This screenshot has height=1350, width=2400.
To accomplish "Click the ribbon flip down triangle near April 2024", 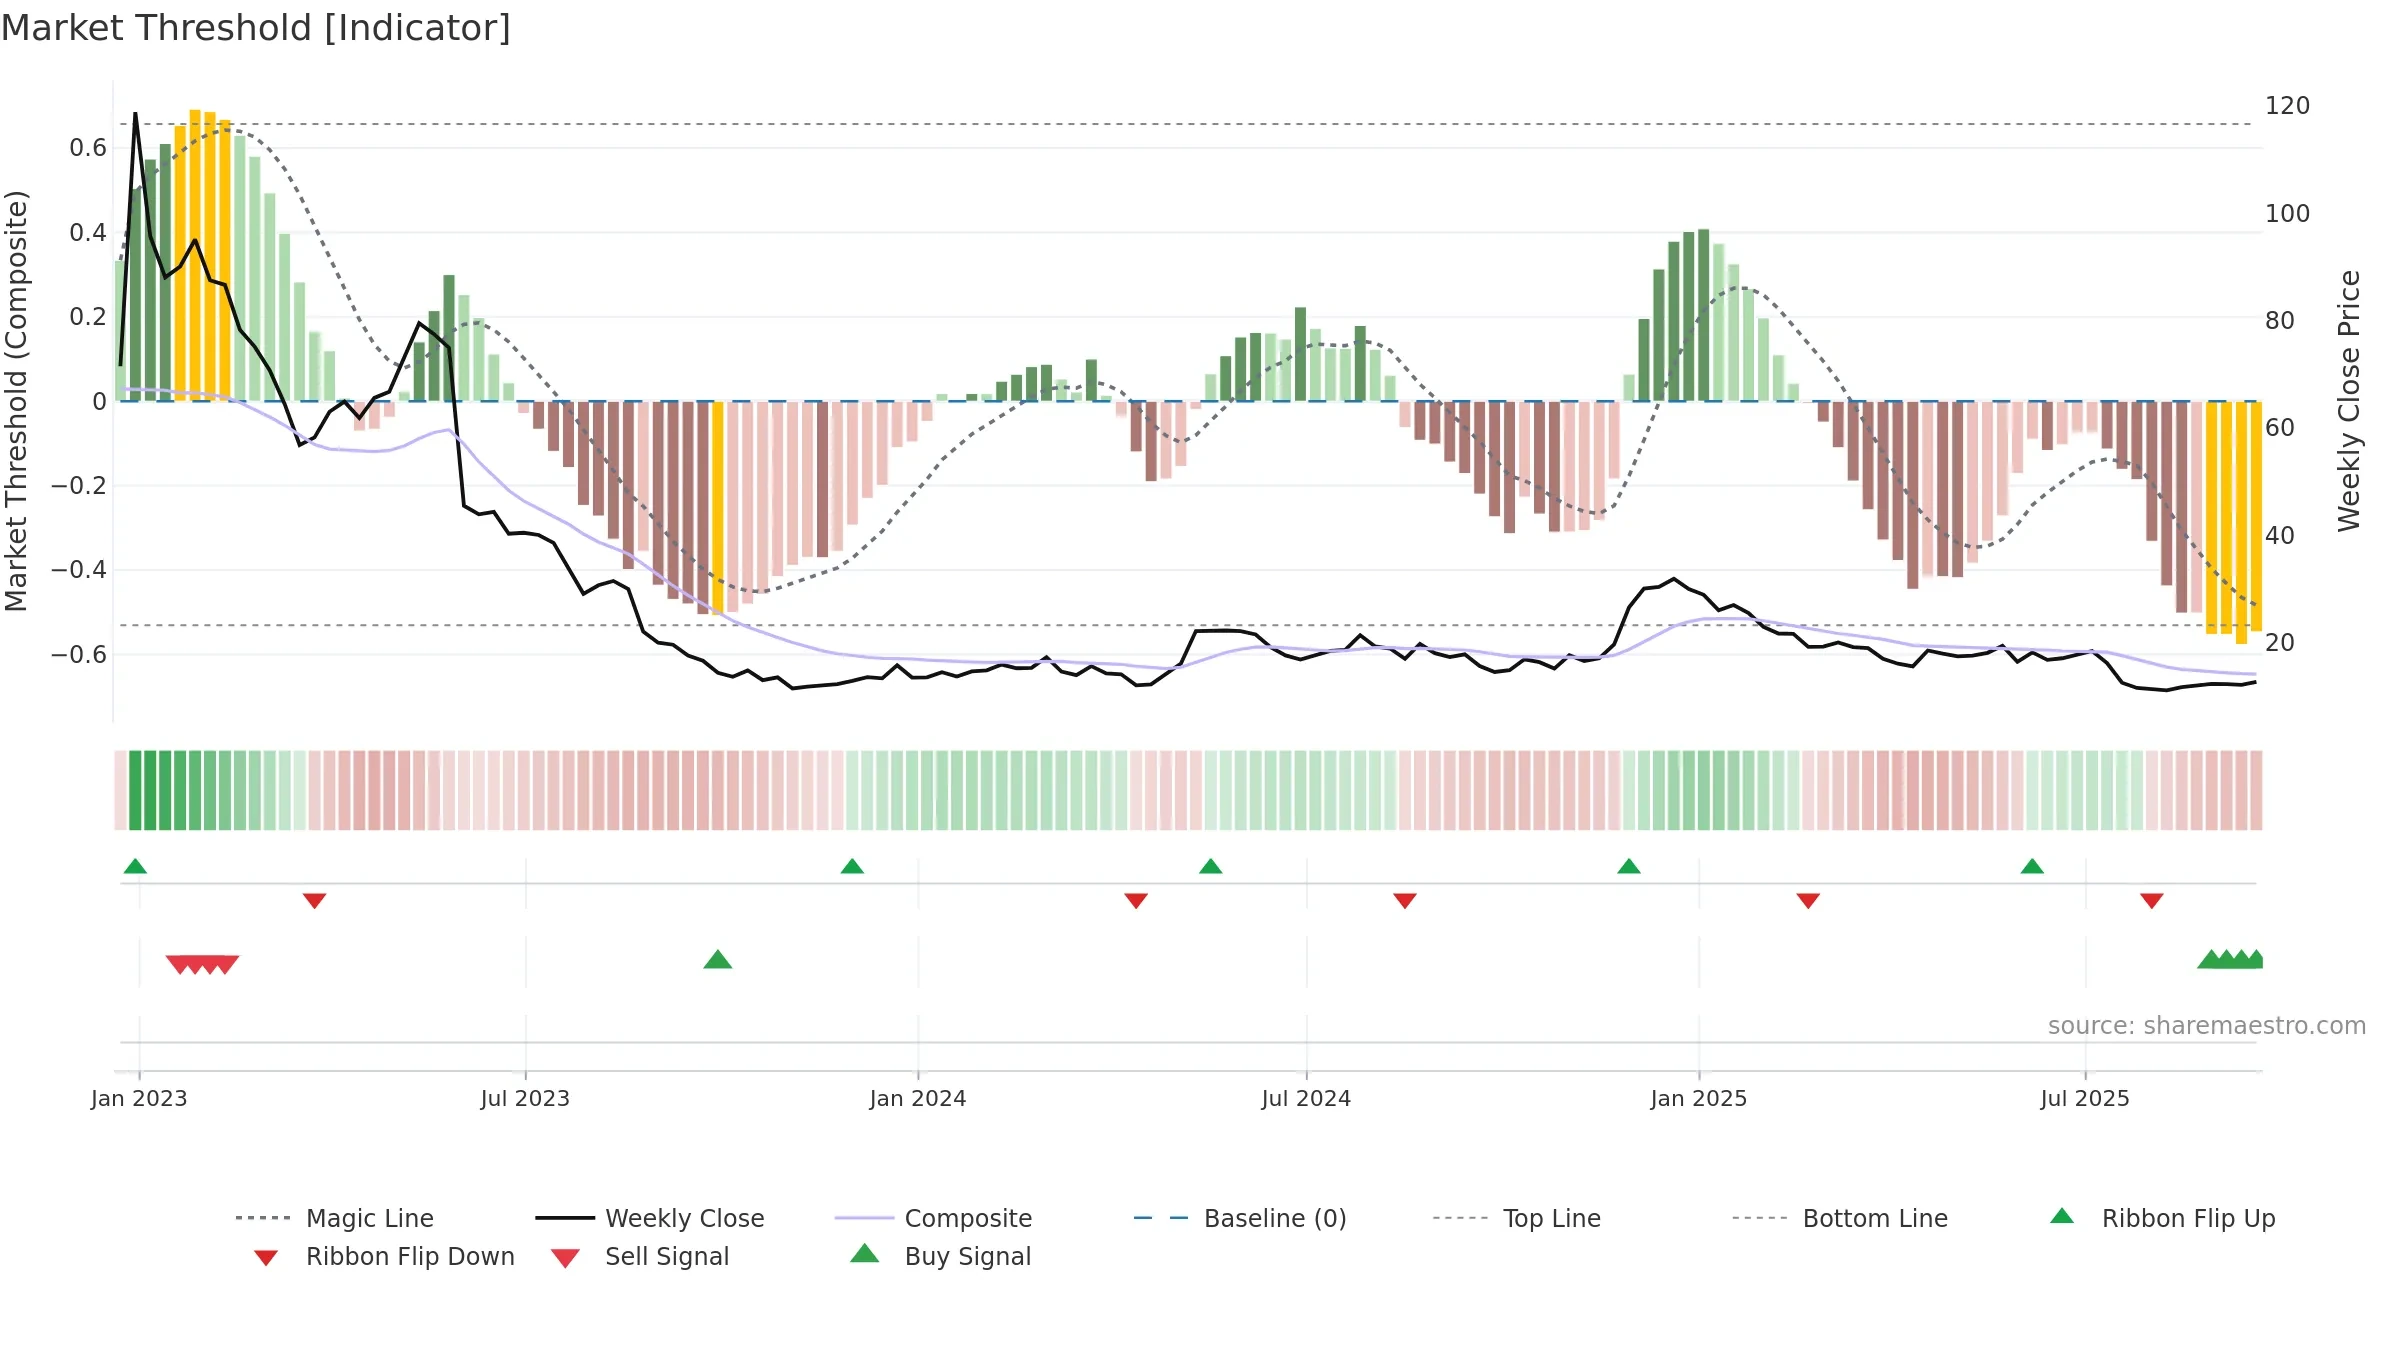I will pyautogui.click(x=1136, y=901).
